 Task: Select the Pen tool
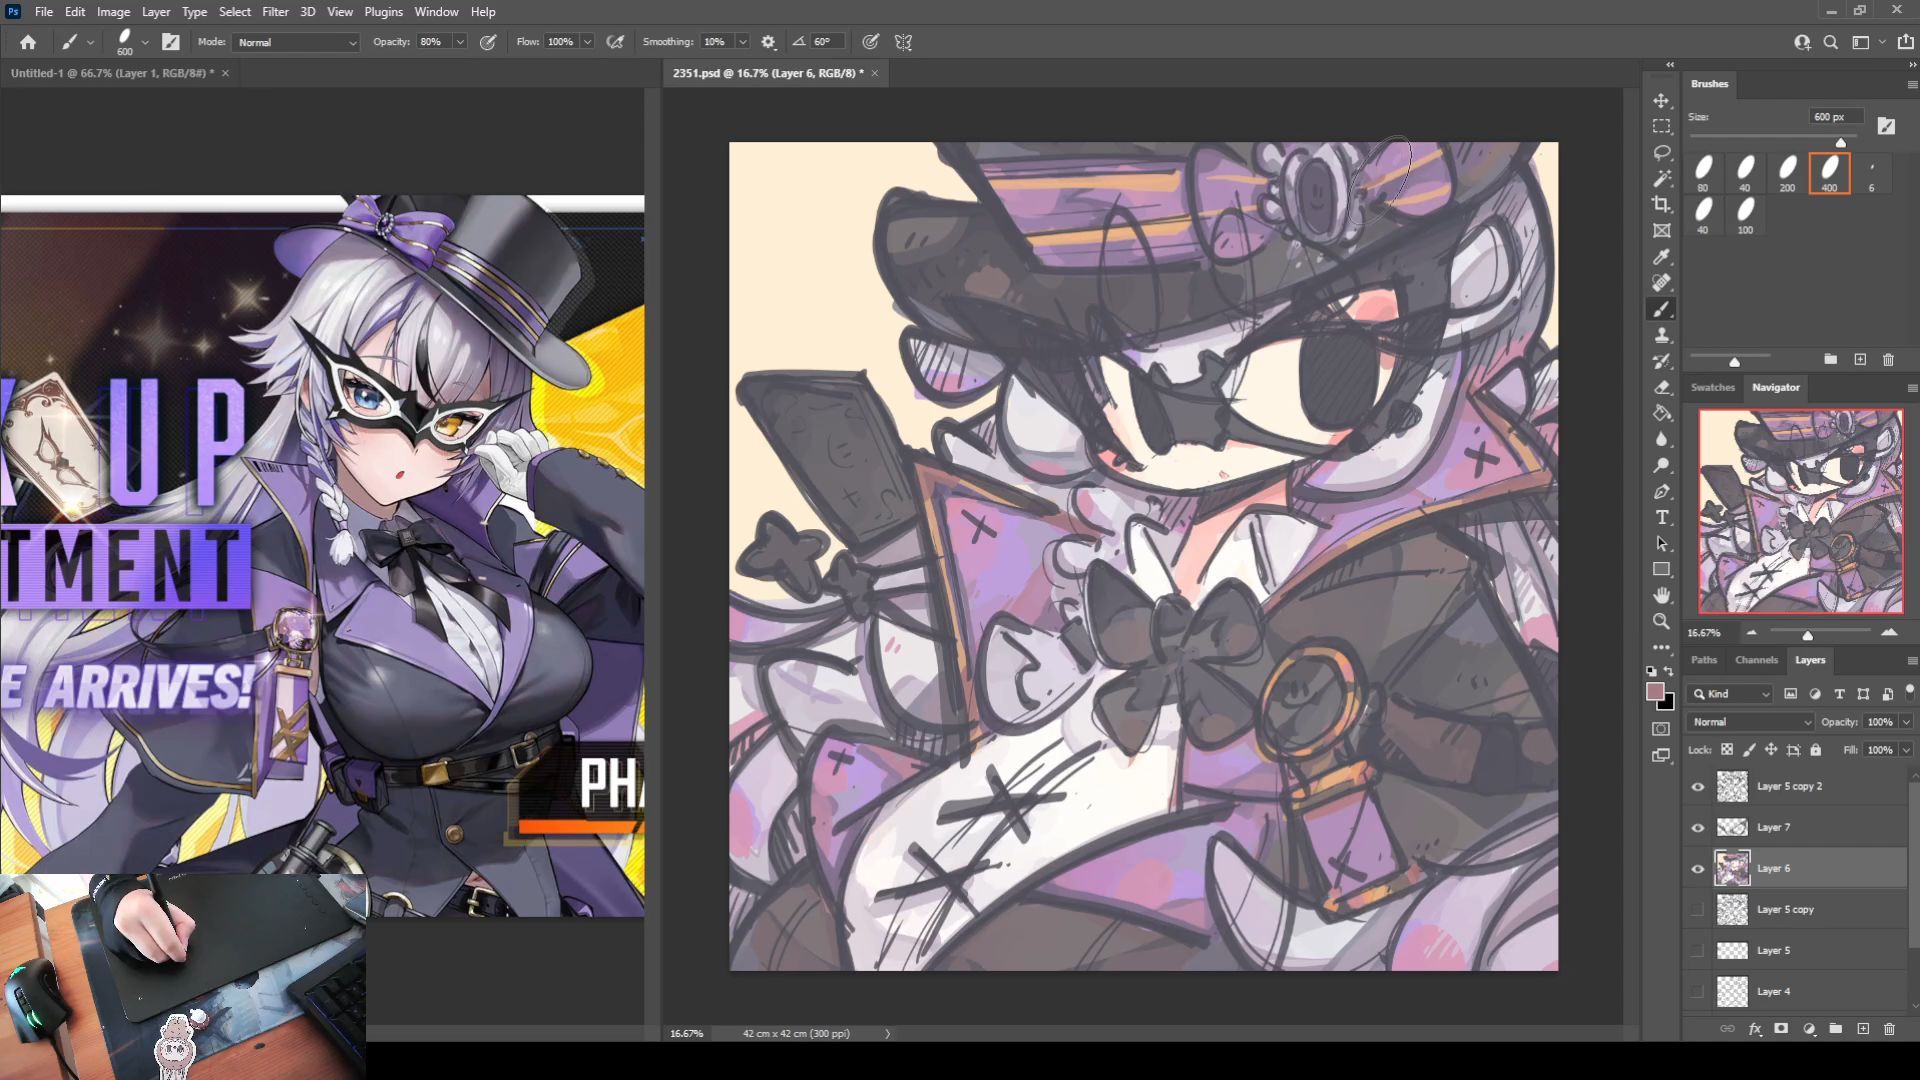tap(1661, 491)
